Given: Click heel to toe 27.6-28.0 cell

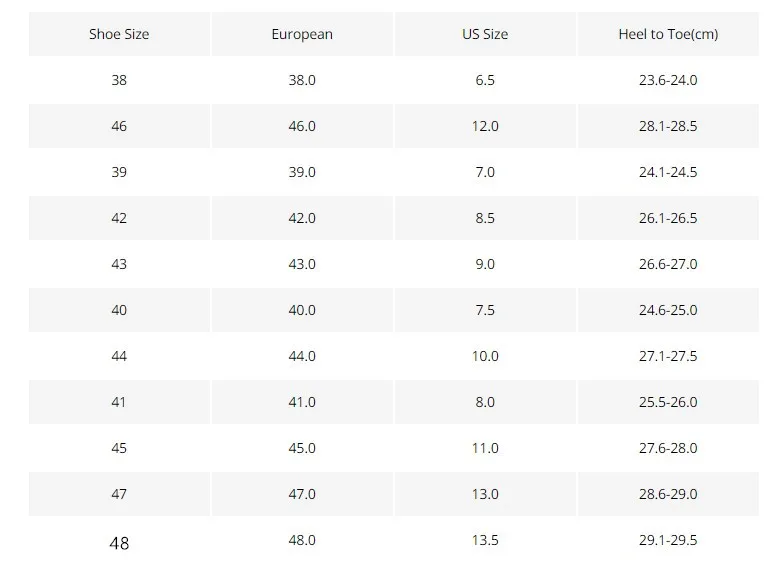Looking at the screenshot, I should tap(668, 448).
